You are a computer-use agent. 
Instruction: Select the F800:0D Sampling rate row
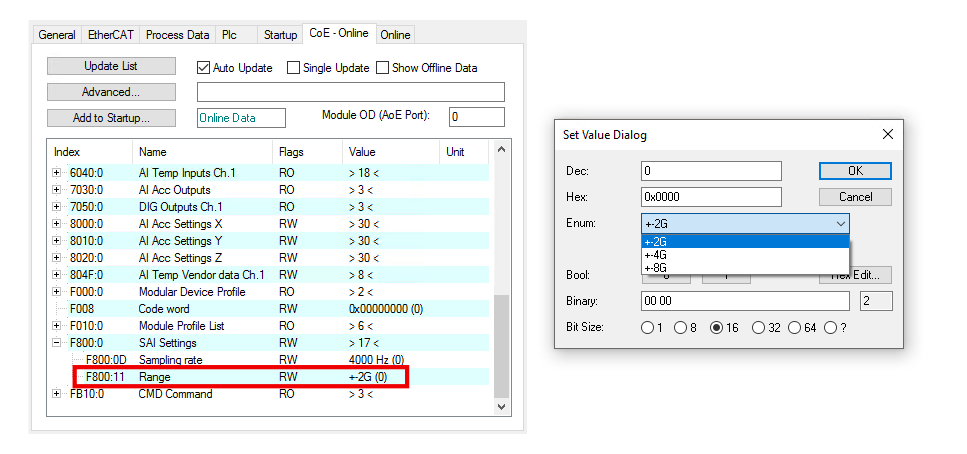(270, 360)
